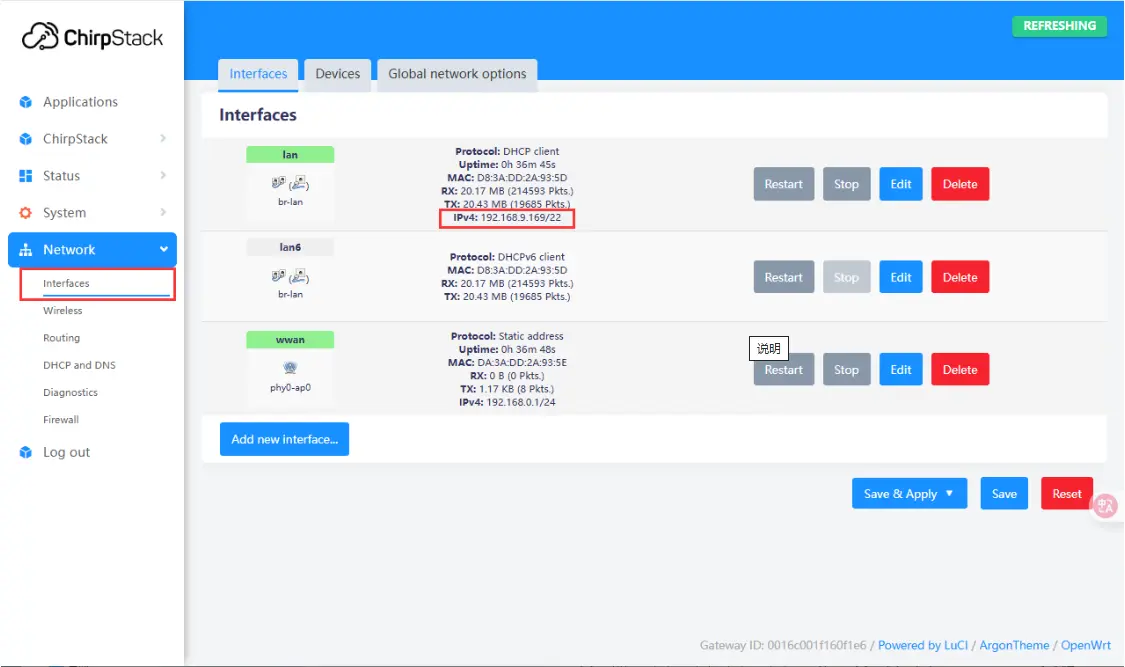Click the Applications sidebar icon
The image size is (1125, 667).
pyautogui.click(x=24, y=101)
